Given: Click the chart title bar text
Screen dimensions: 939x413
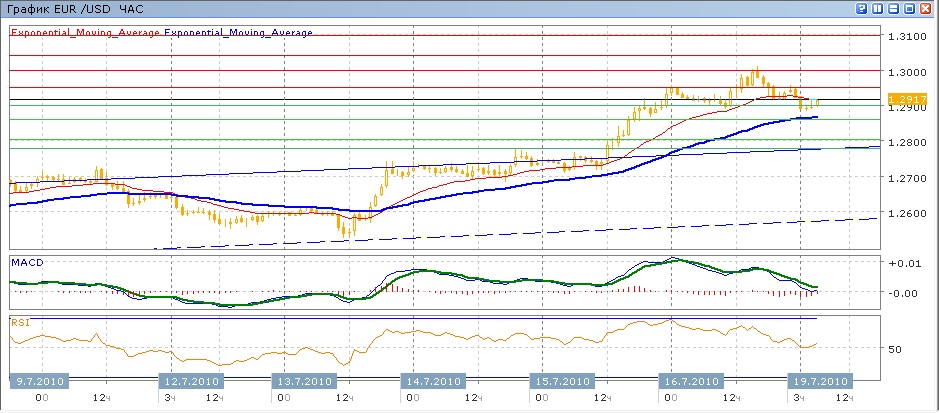Looking at the screenshot, I should [61, 8].
